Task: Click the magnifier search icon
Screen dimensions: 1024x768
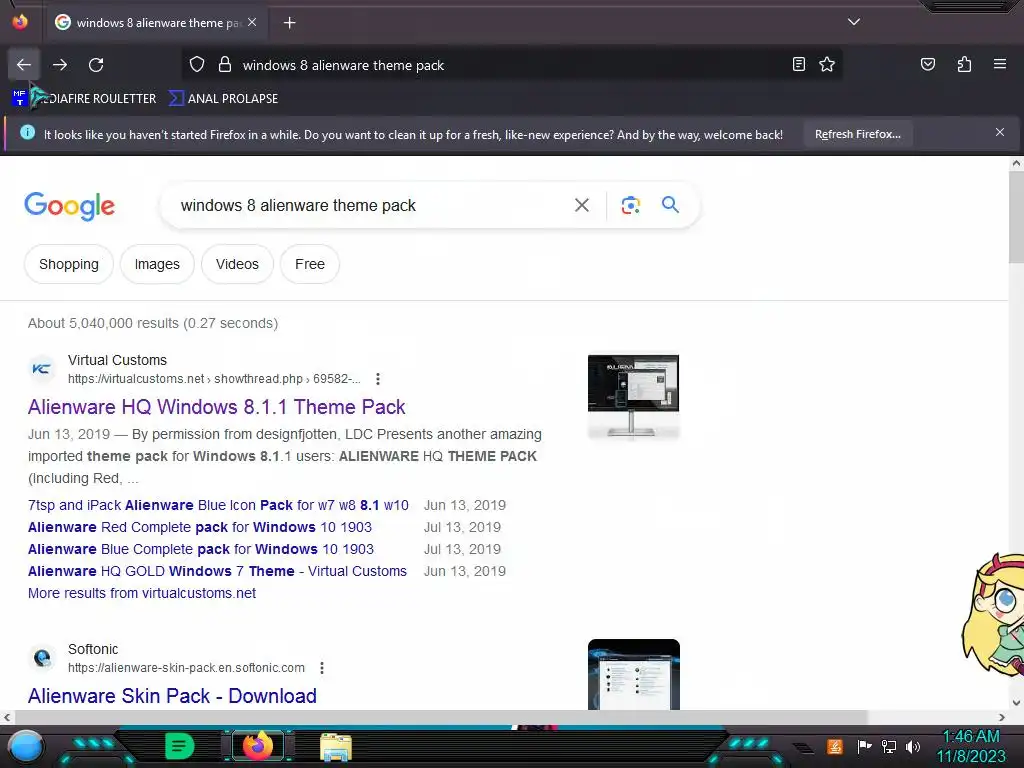Action: coord(670,204)
